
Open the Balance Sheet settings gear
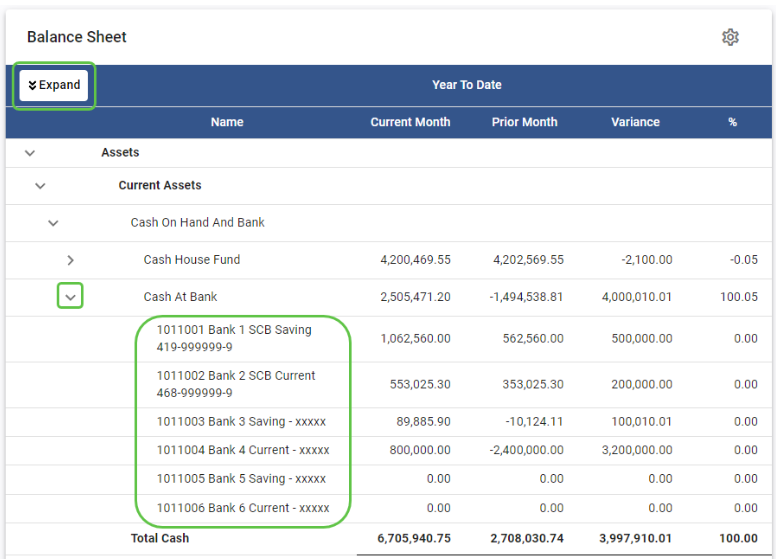pos(730,37)
